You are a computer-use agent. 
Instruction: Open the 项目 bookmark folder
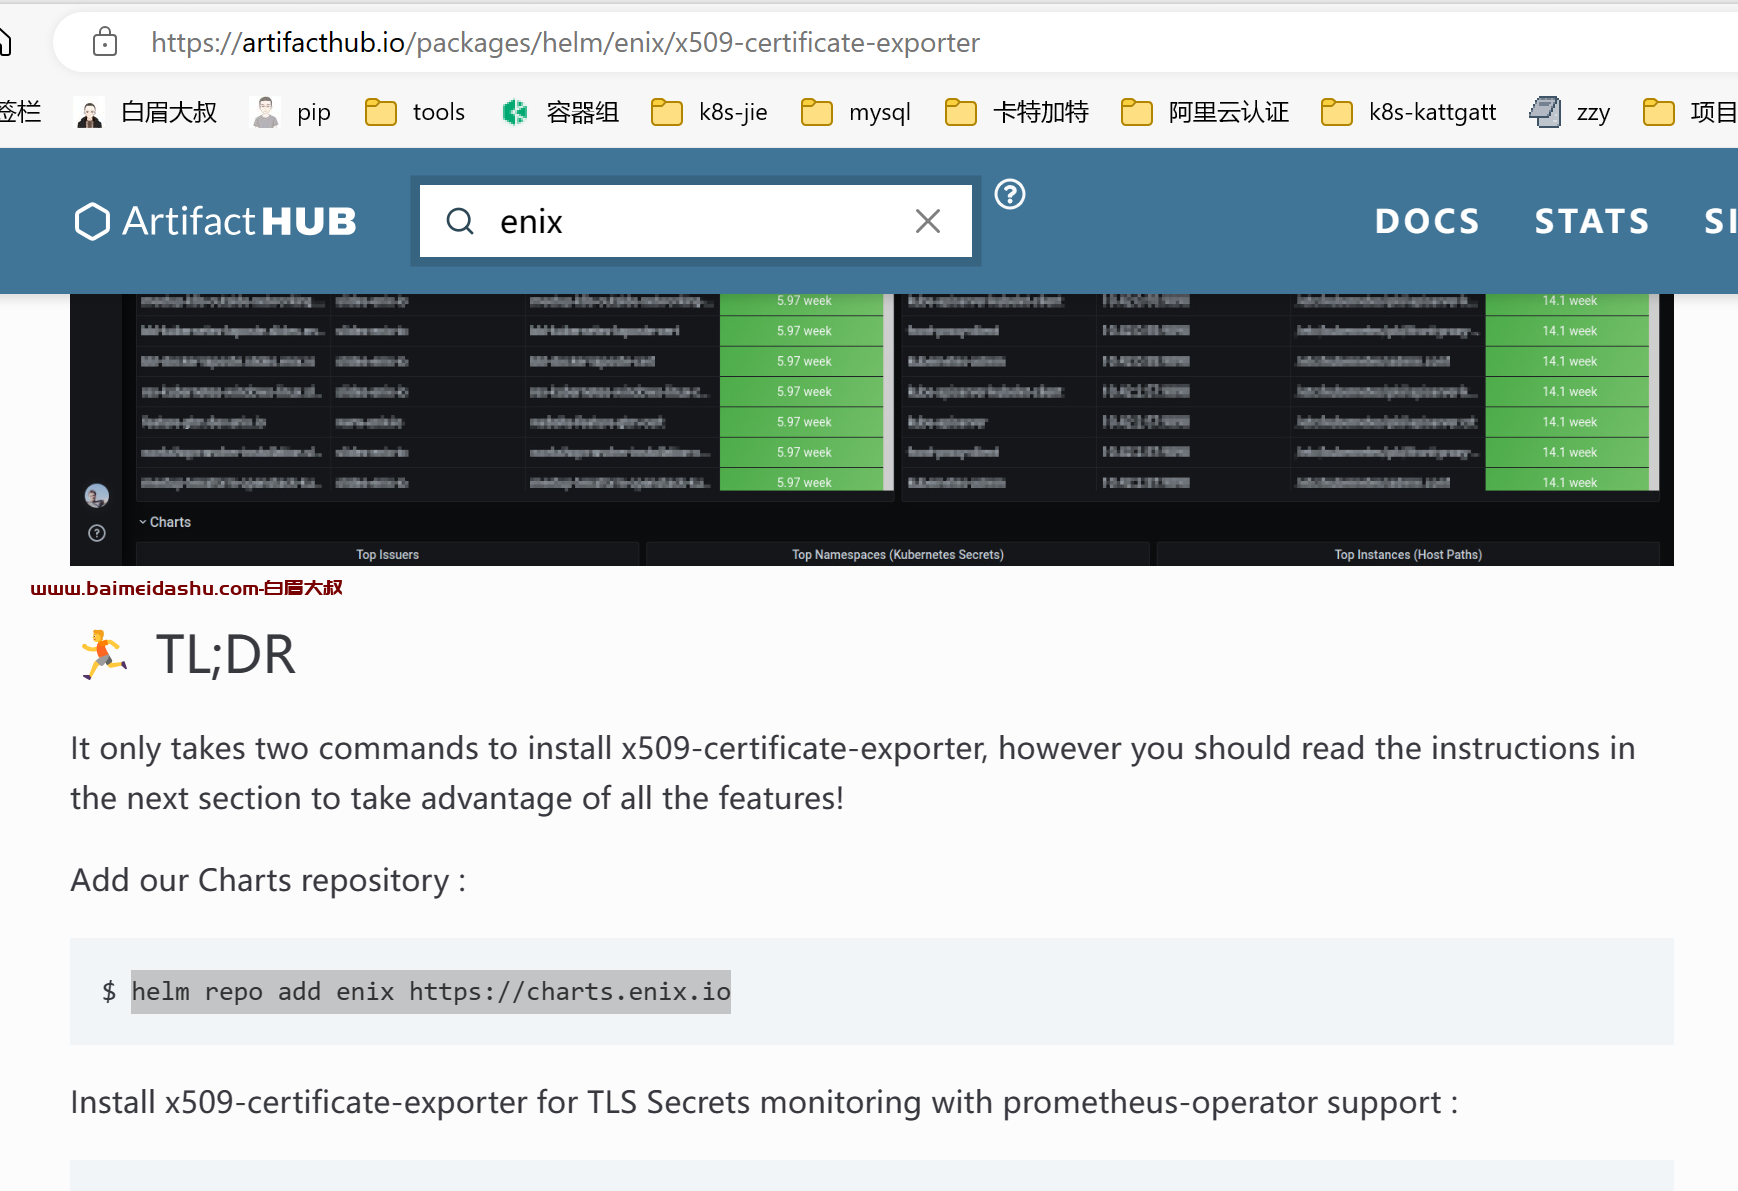tap(1690, 112)
